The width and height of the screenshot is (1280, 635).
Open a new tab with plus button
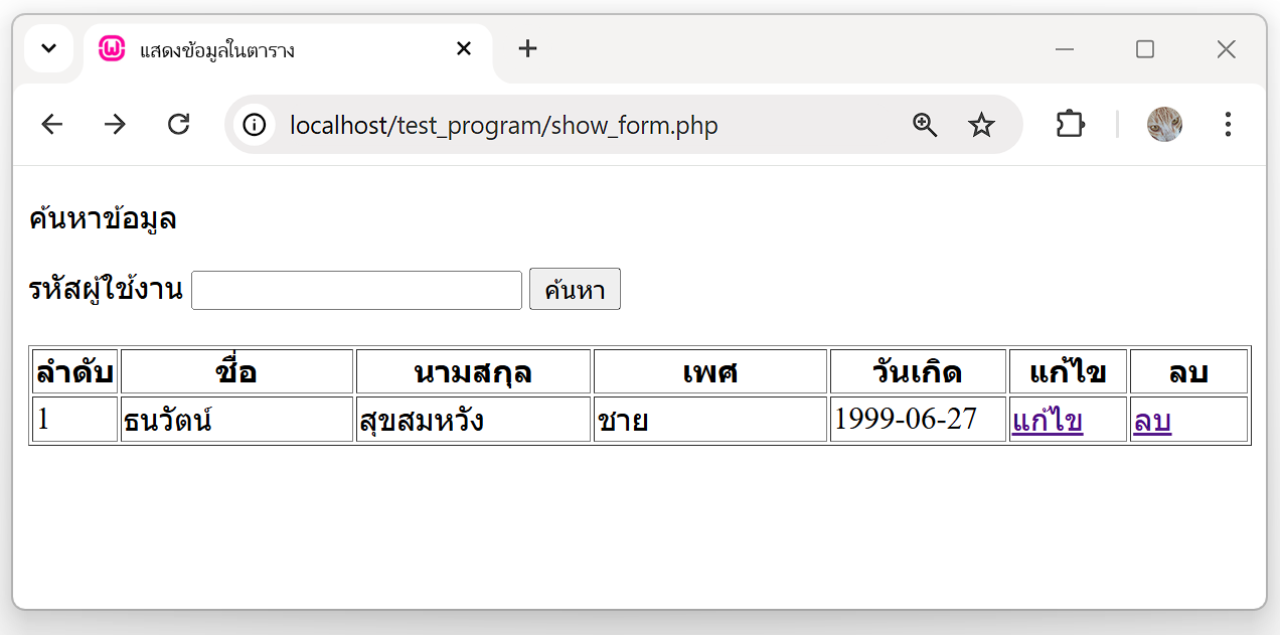[x=528, y=49]
